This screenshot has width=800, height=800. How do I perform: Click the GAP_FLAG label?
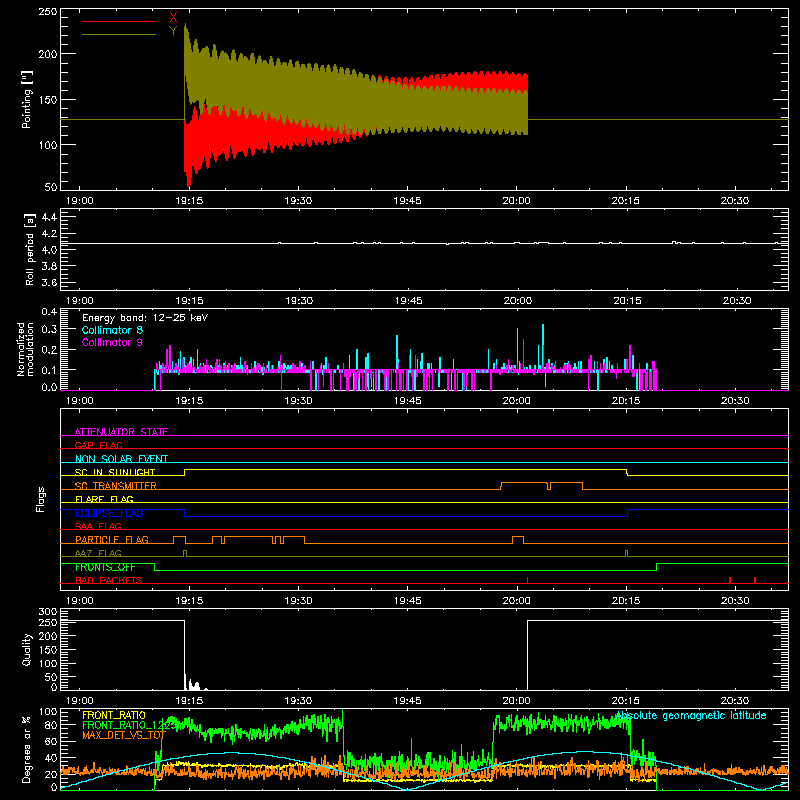98,445
